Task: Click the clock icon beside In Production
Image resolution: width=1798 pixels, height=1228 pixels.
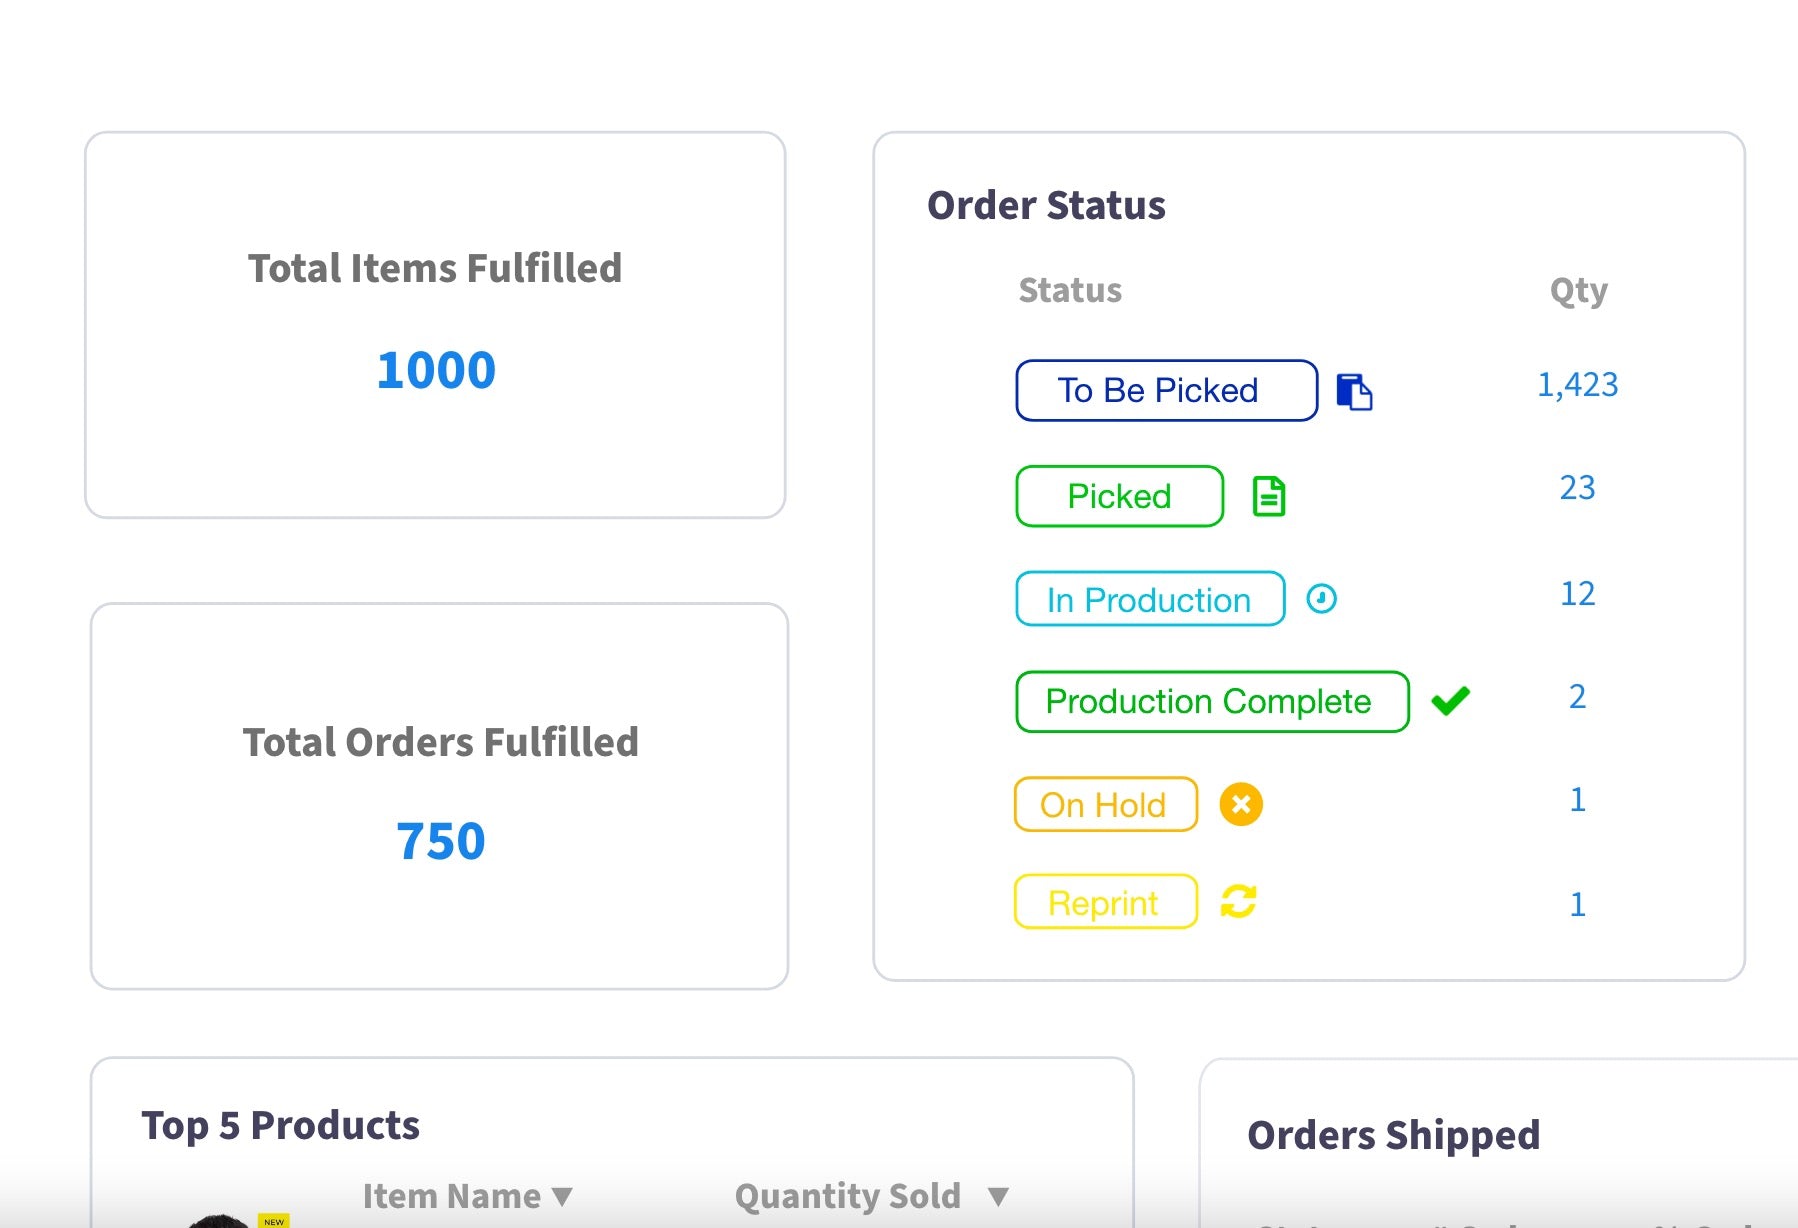Action: (x=1321, y=599)
